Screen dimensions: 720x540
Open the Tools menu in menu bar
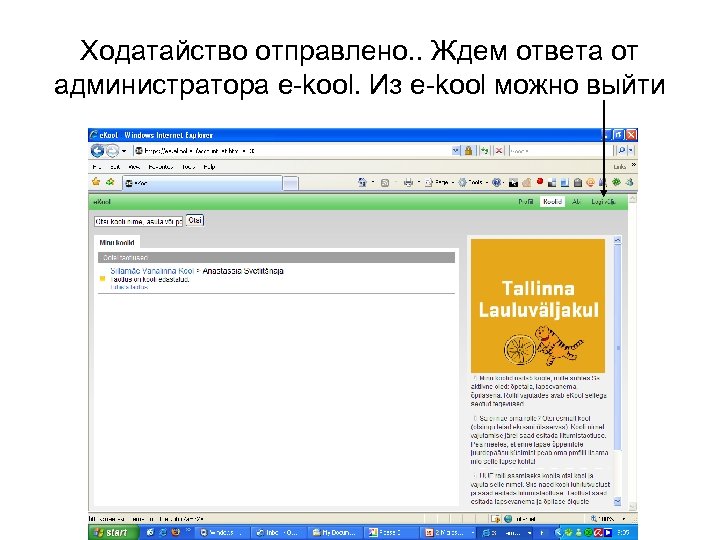click(x=188, y=167)
